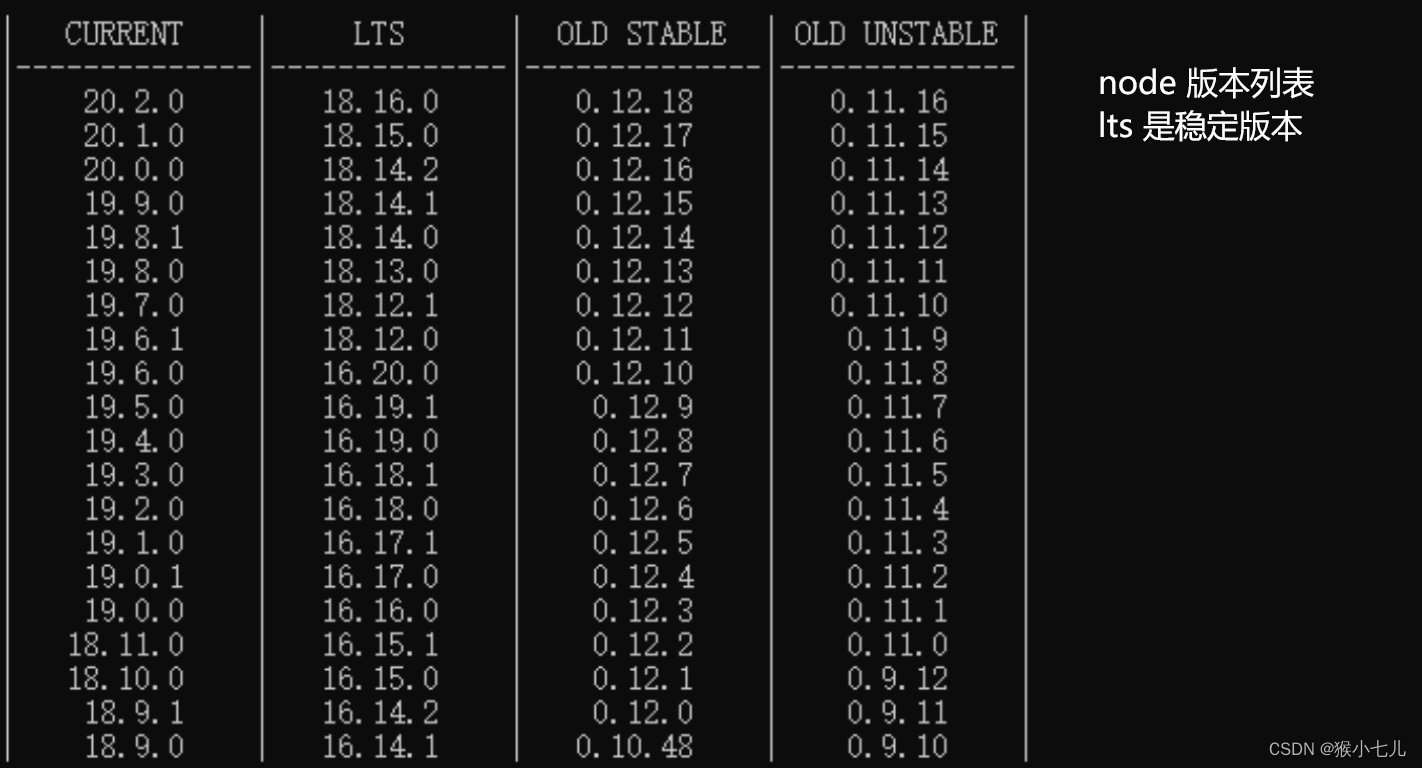
Task: Select LTS version 16.20.0
Action: [380, 373]
